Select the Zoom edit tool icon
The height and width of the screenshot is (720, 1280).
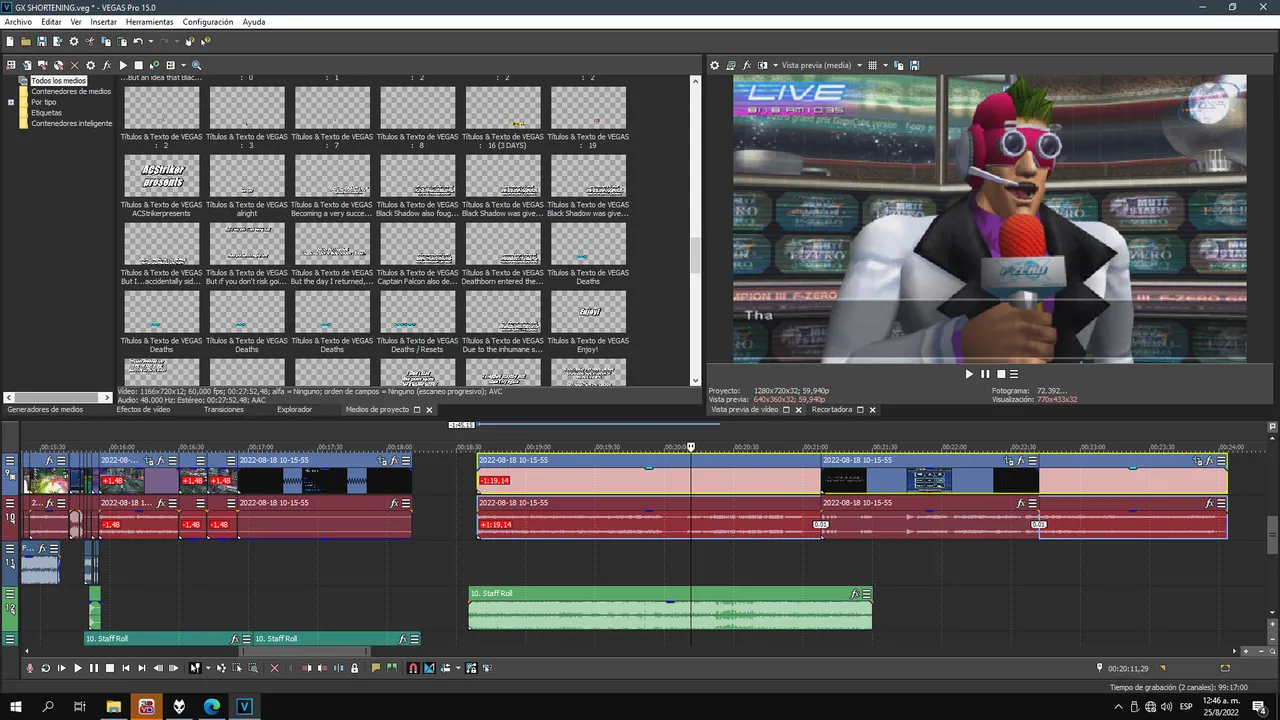[253, 668]
